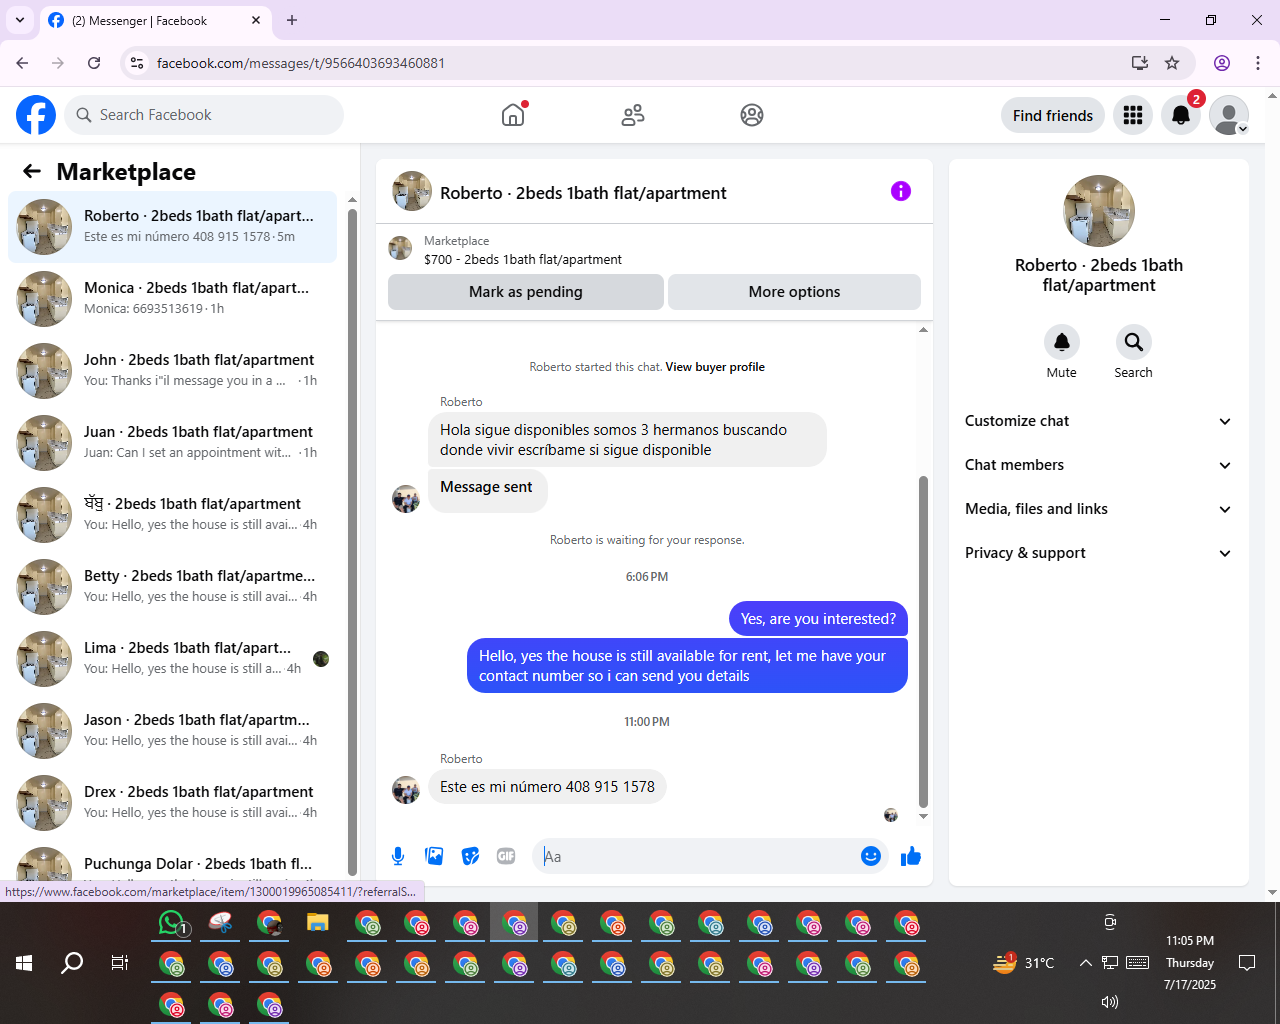Click the 'Yes, are you interested?' message bubble
Screen dimensions: 1280x1024
tap(818, 619)
